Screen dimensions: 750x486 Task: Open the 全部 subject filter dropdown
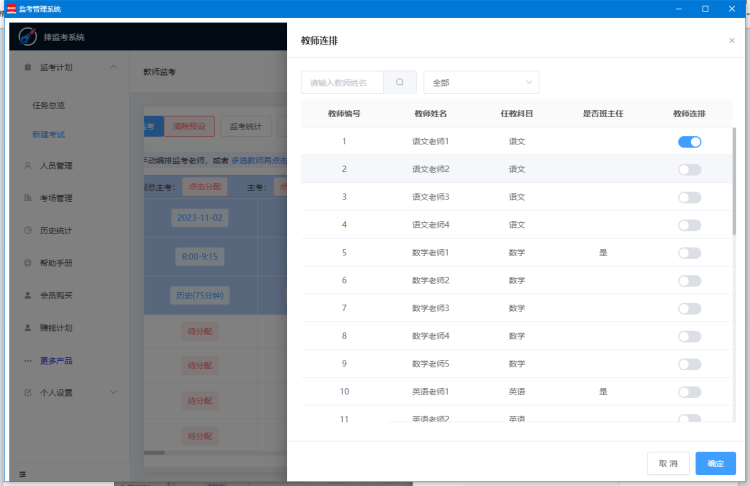[481, 82]
